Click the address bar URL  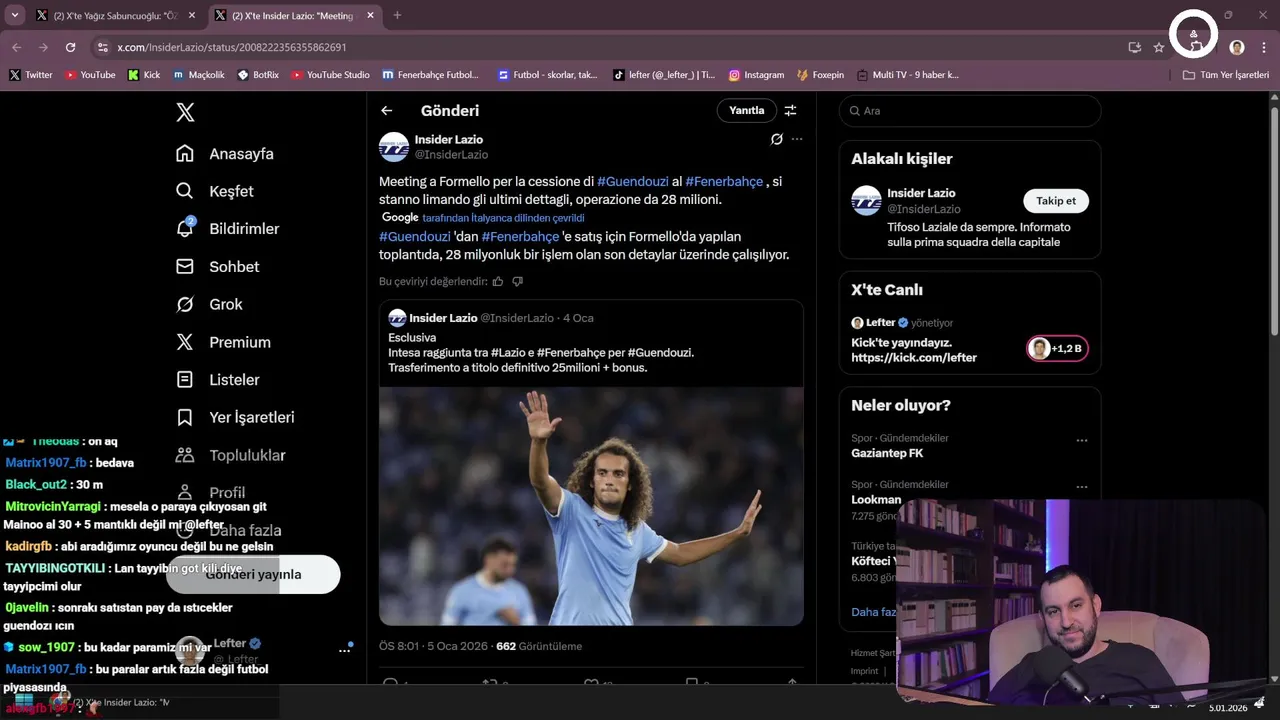pos(232,47)
